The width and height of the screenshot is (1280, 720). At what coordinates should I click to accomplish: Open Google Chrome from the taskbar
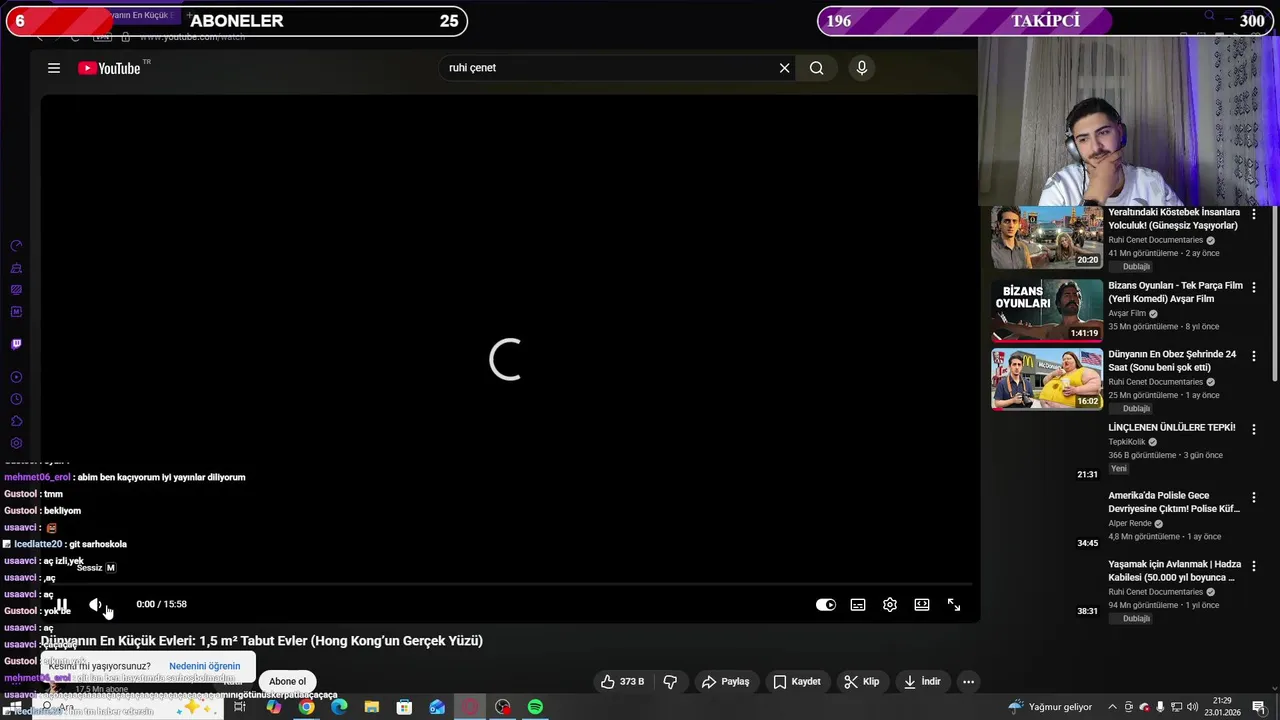pyautogui.click(x=306, y=707)
